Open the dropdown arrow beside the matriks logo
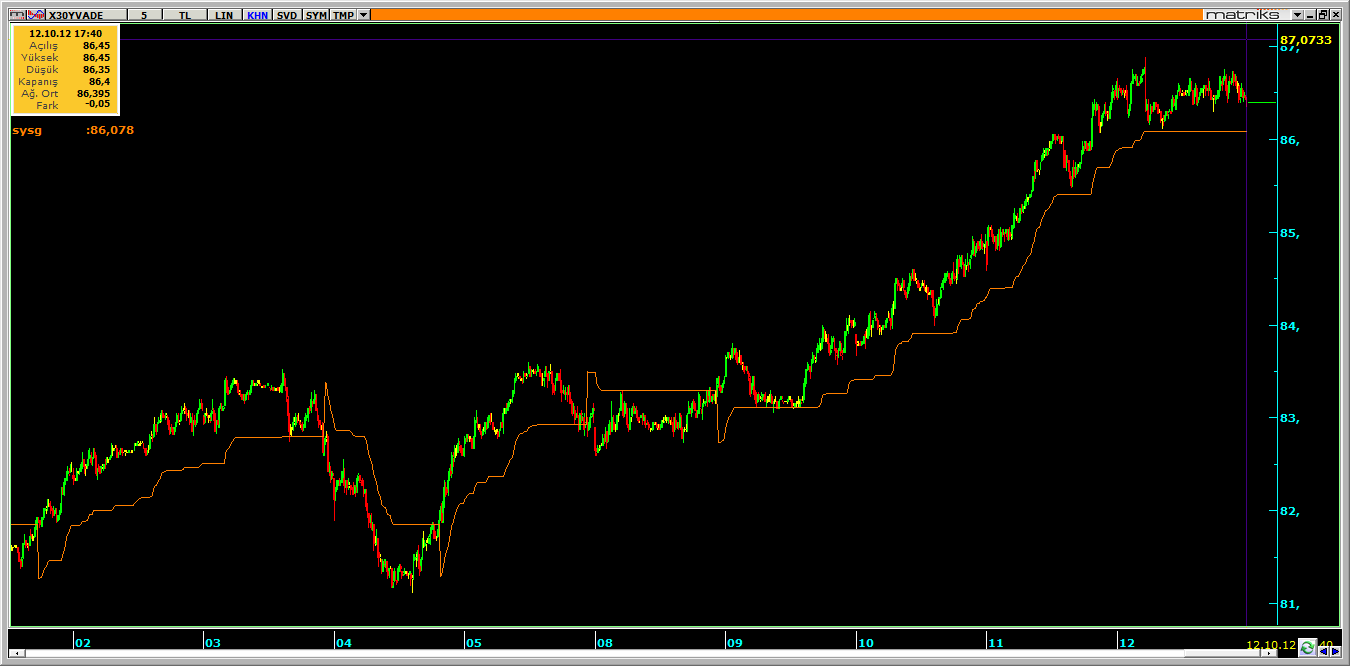 (1297, 15)
